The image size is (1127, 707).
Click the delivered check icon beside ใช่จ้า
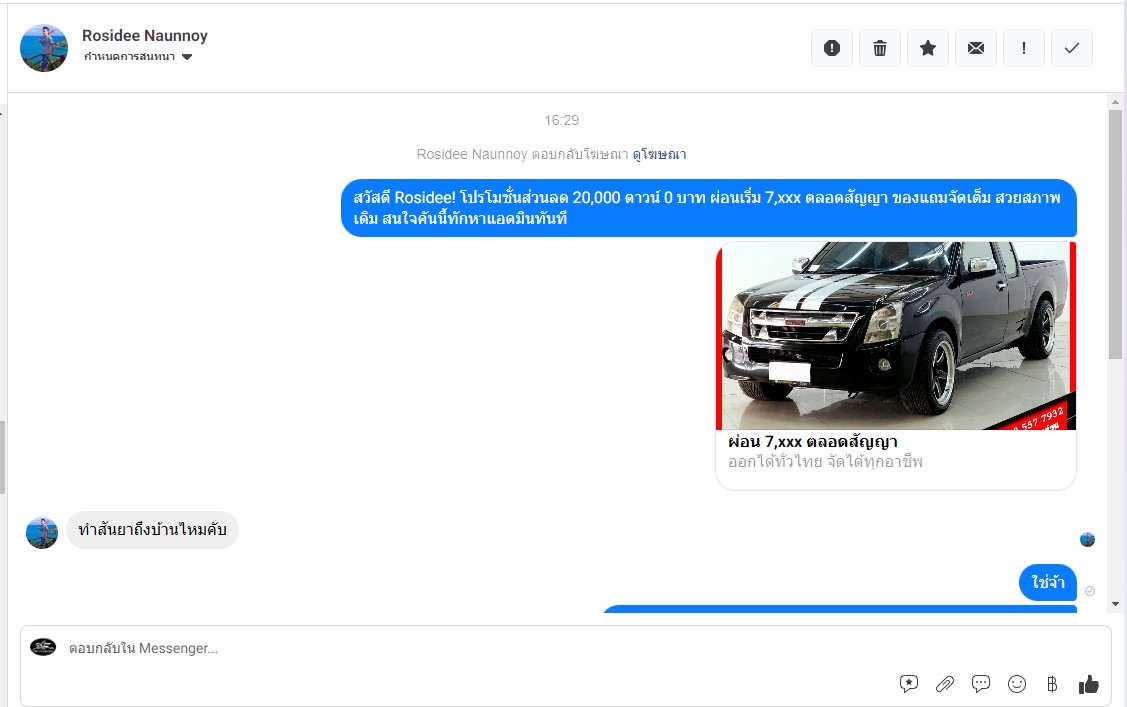coord(1090,591)
